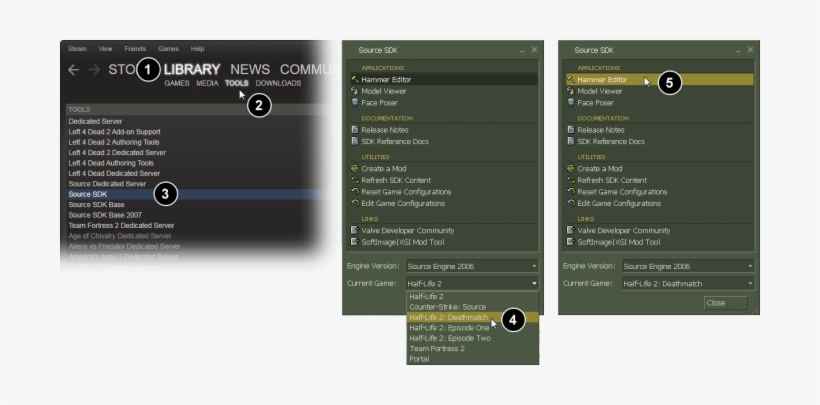Click Valve Developer Community icon in right SDK window
The width and height of the screenshot is (820, 405).
pos(571,230)
